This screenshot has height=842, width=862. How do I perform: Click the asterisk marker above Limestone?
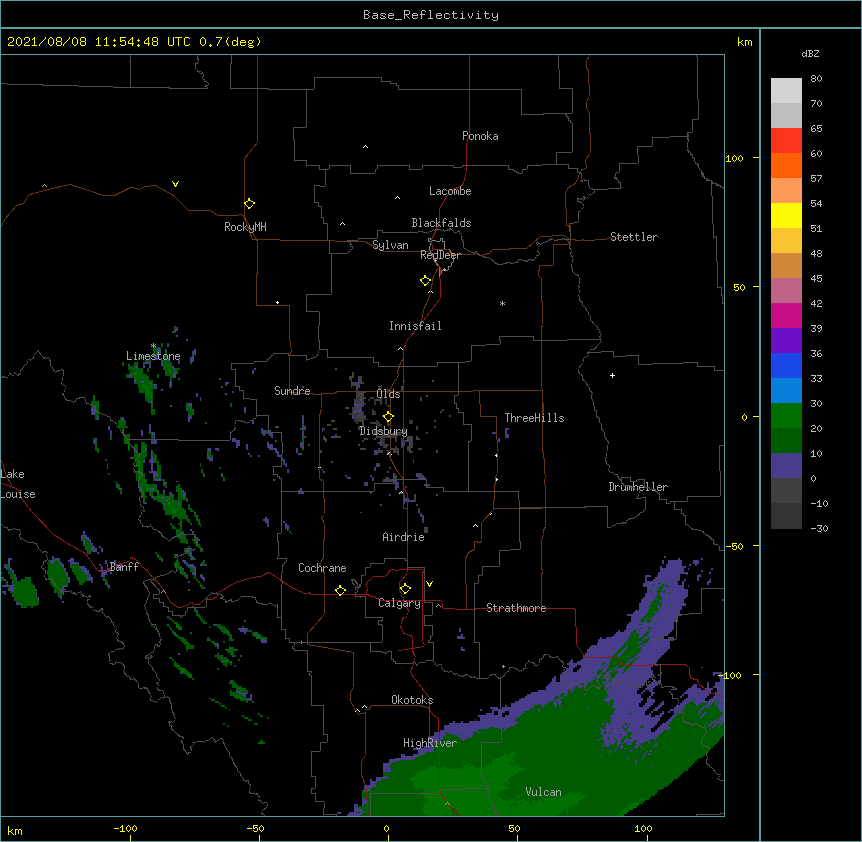pyautogui.click(x=153, y=346)
